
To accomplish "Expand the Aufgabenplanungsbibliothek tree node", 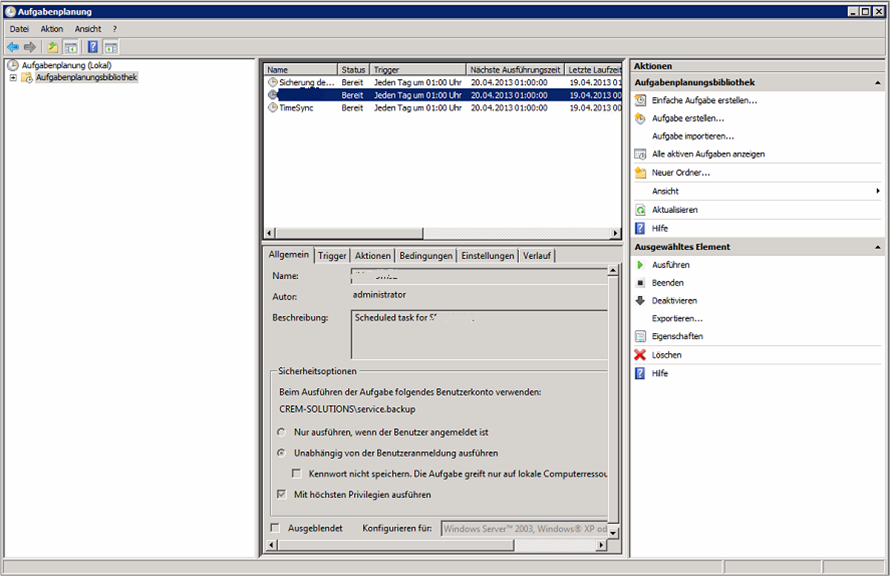I will click(13, 78).
